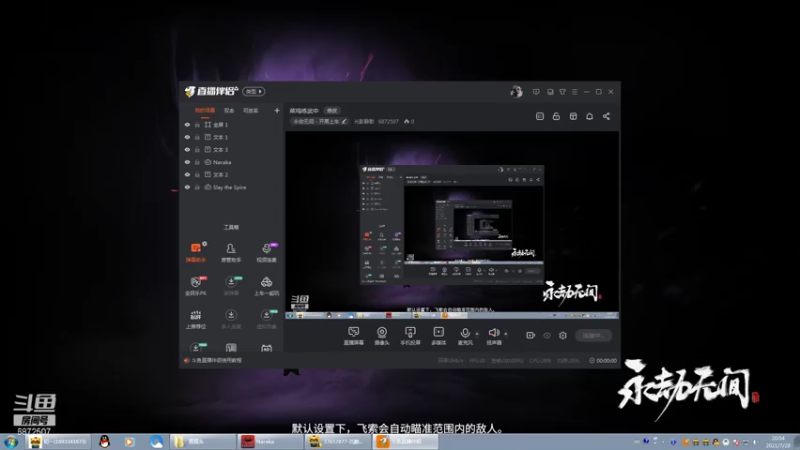
Task: Click the layout grid icon beside bell
Action: (x=573, y=116)
